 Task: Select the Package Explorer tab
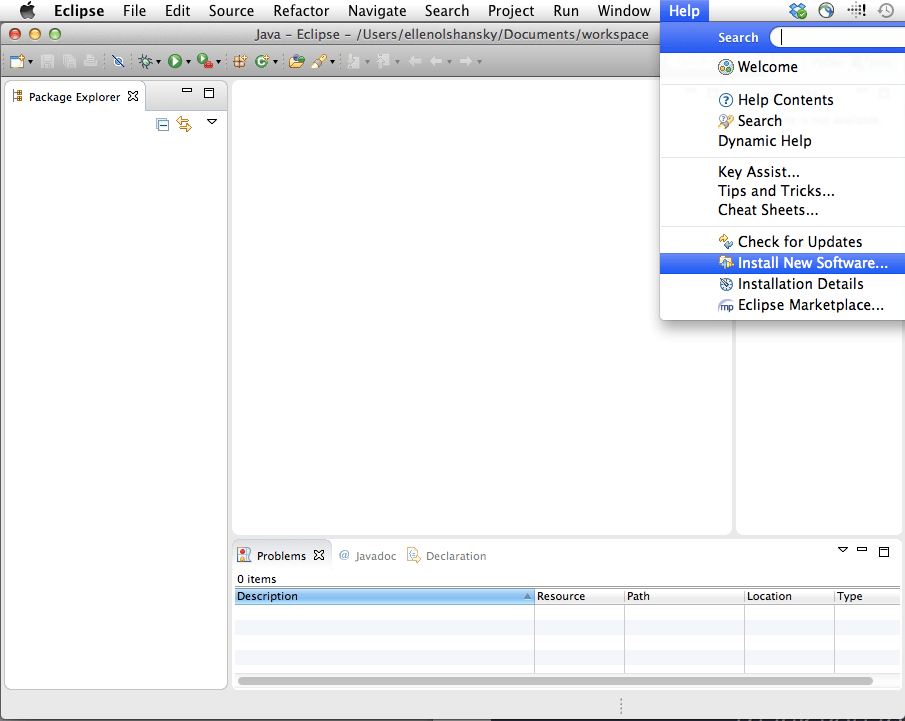coord(75,97)
